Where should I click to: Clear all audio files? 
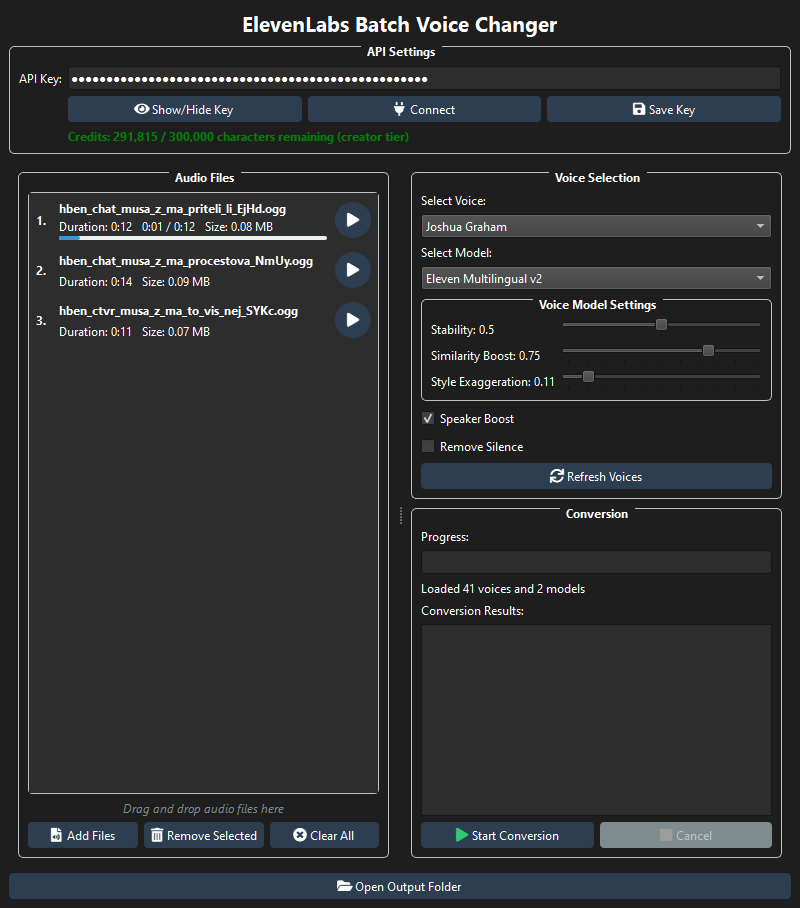(x=324, y=835)
